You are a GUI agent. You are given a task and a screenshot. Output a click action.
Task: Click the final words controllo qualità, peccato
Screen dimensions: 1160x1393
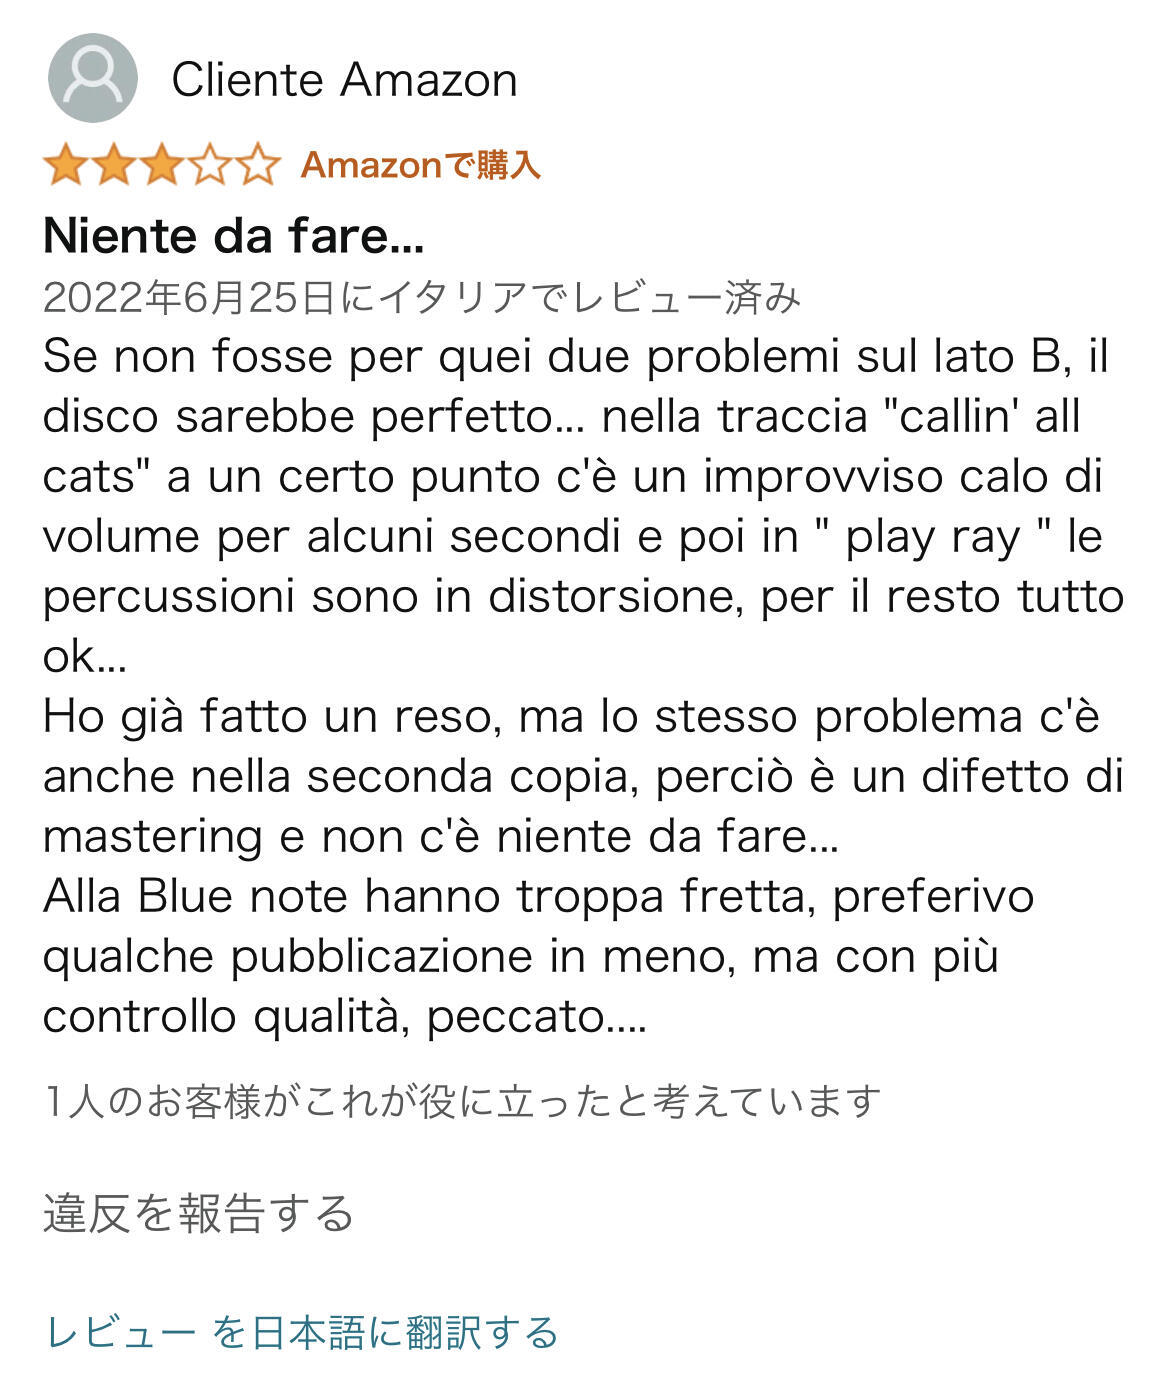(x=344, y=1017)
